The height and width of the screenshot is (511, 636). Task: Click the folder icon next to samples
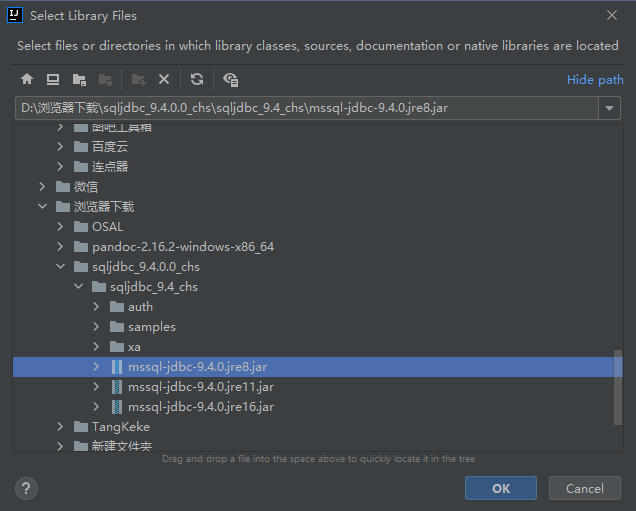click(117, 327)
